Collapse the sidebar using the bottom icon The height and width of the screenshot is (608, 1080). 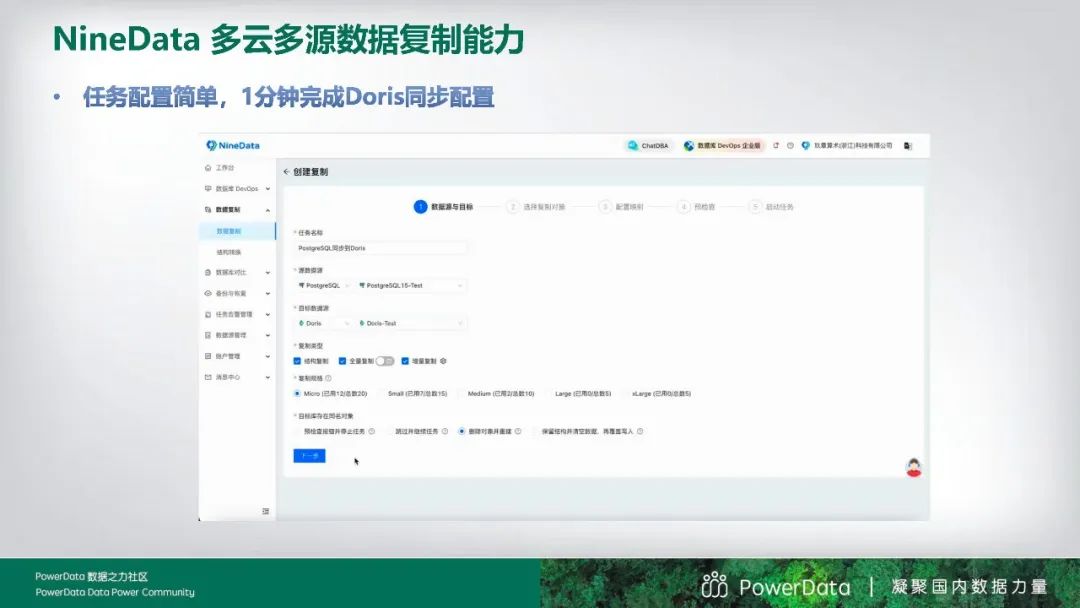coord(266,511)
